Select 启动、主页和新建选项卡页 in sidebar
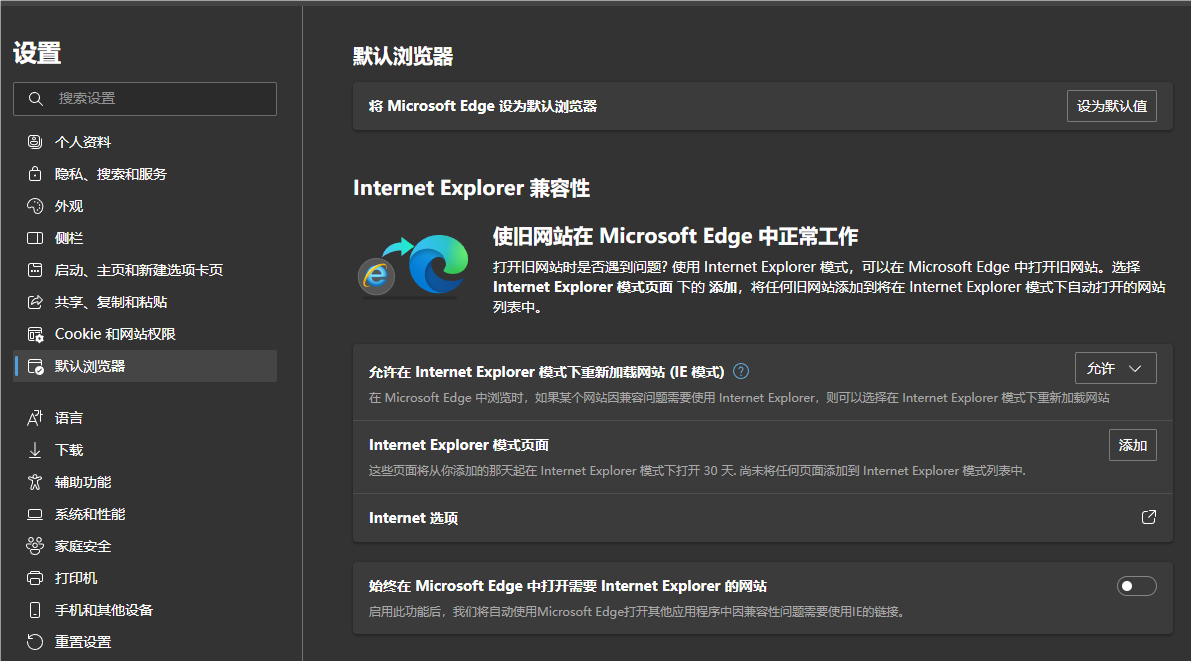The image size is (1191, 661). (x=138, y=270)
